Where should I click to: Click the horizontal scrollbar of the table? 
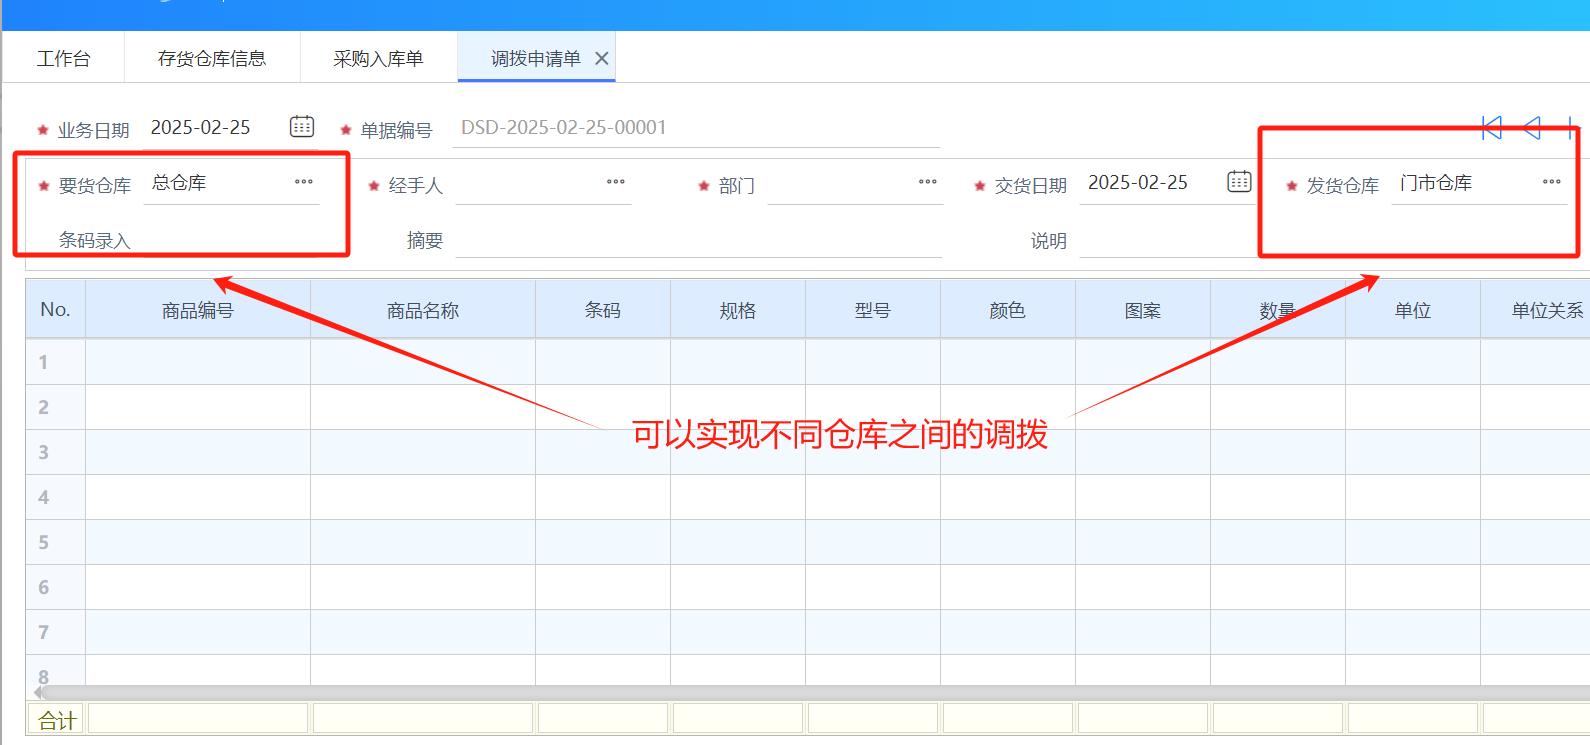[x=800, y=692]
